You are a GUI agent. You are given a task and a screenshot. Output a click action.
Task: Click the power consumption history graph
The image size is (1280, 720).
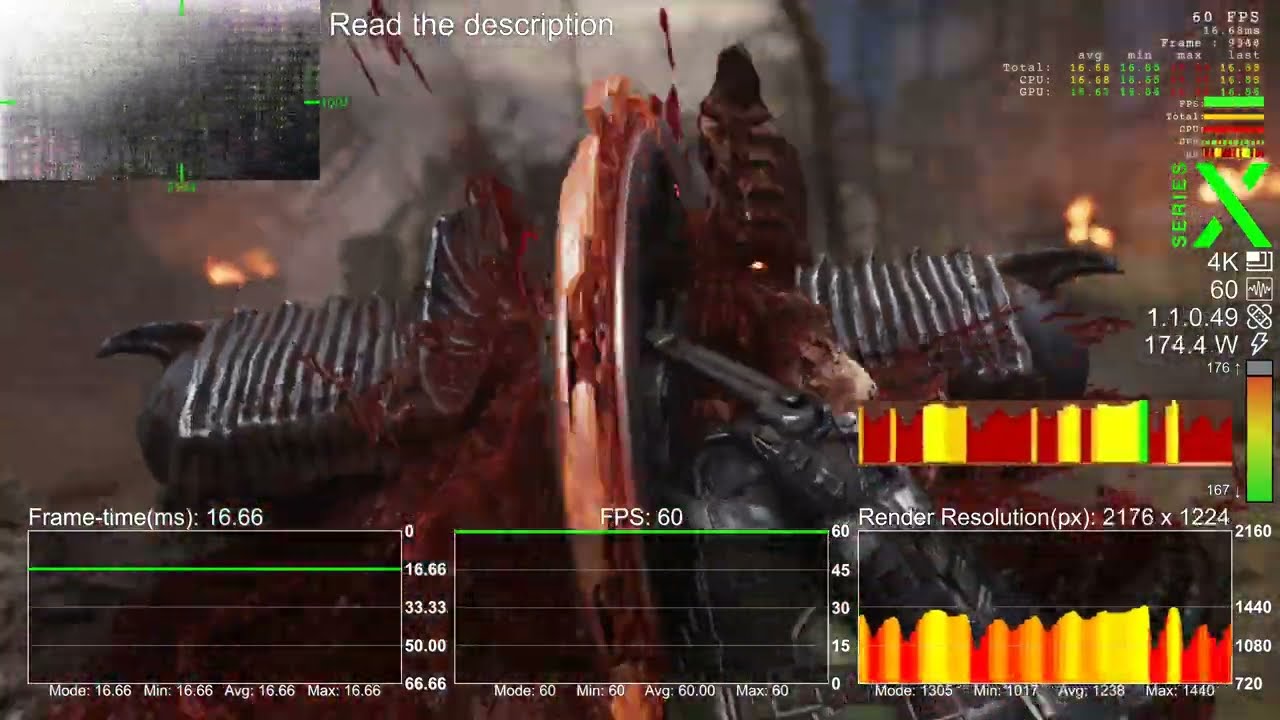click(x=1045, y=433)
